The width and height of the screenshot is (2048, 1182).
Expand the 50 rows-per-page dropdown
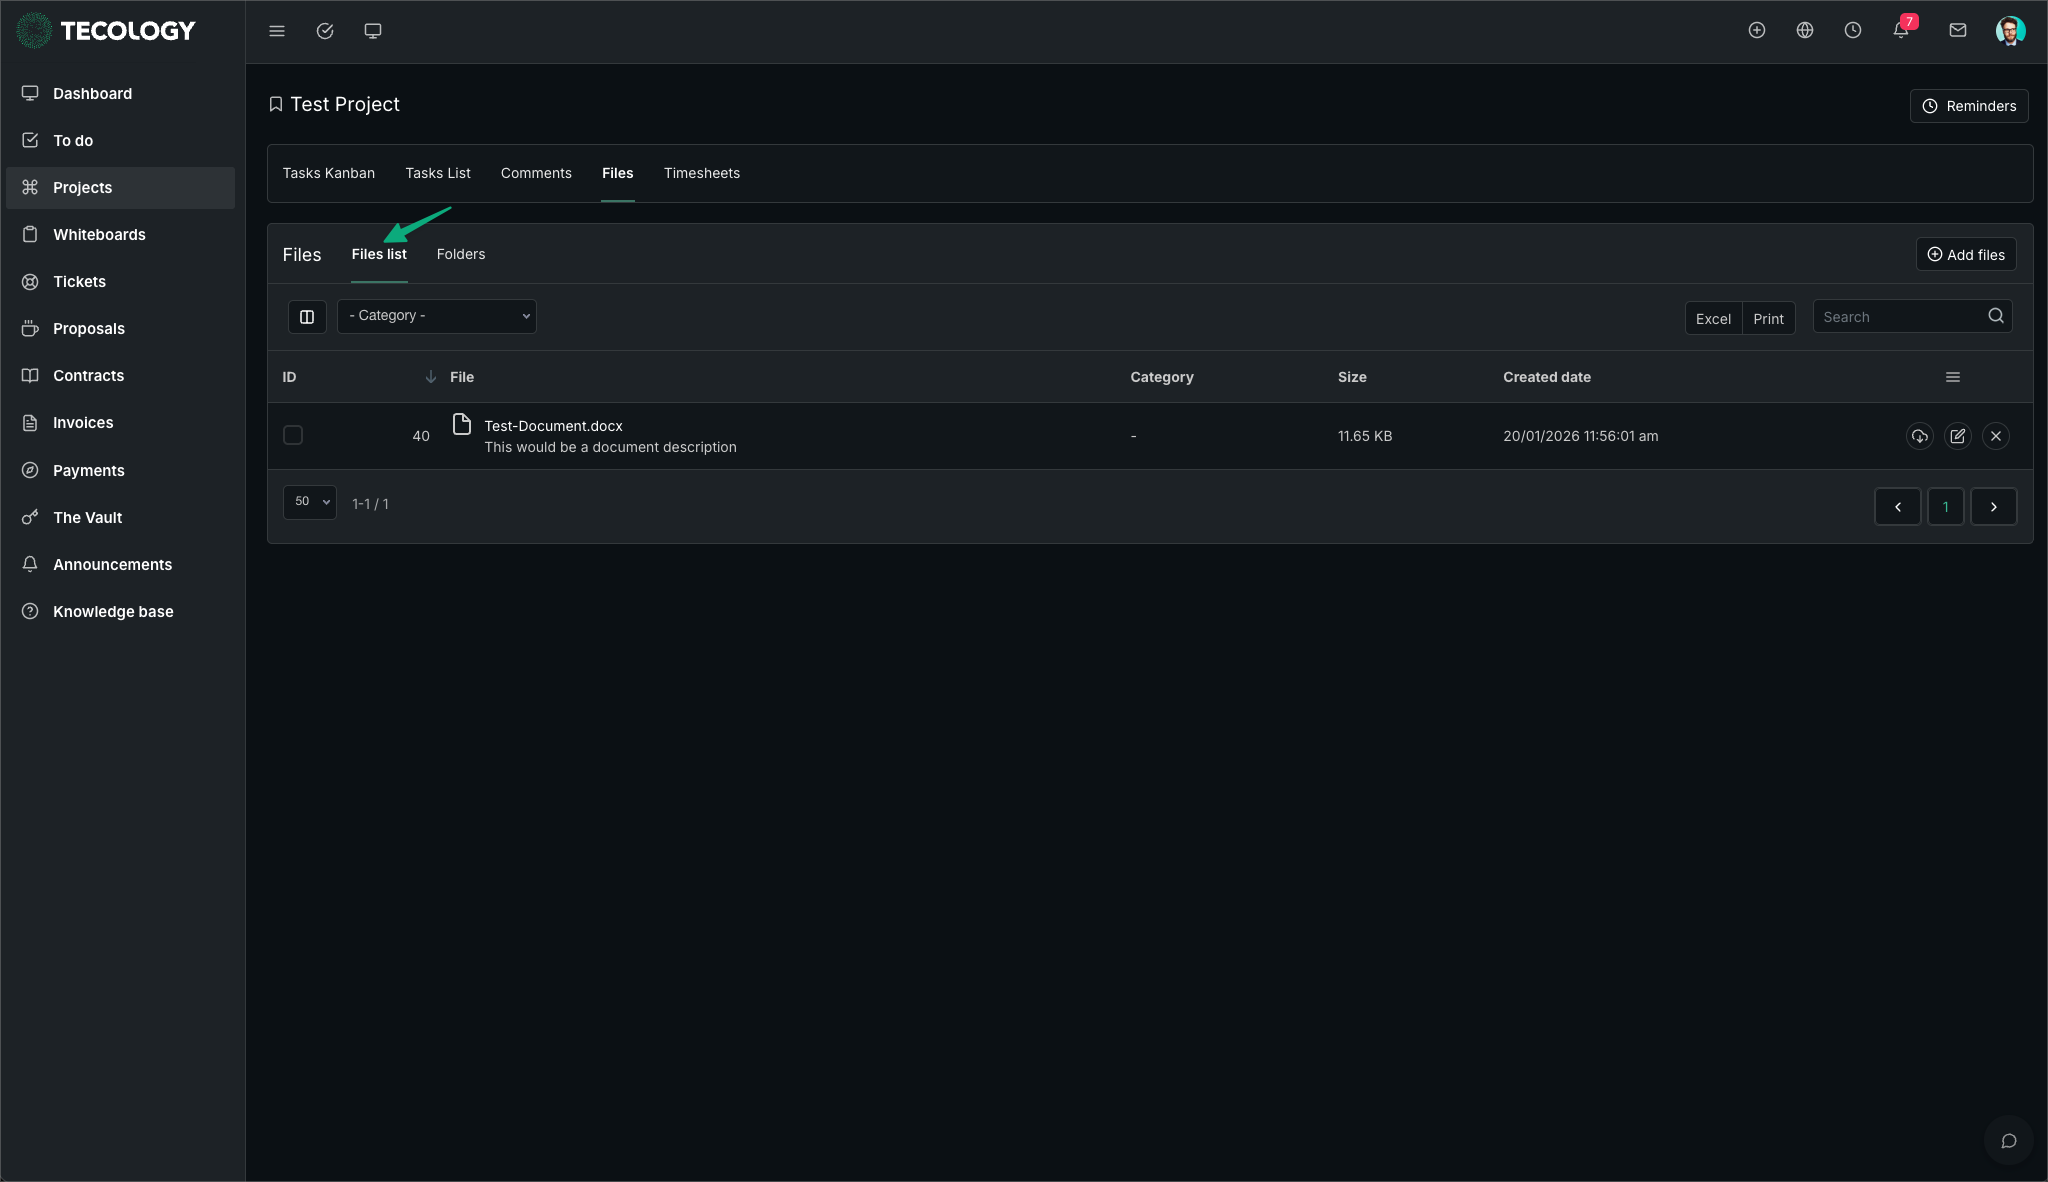click(310, 502)
